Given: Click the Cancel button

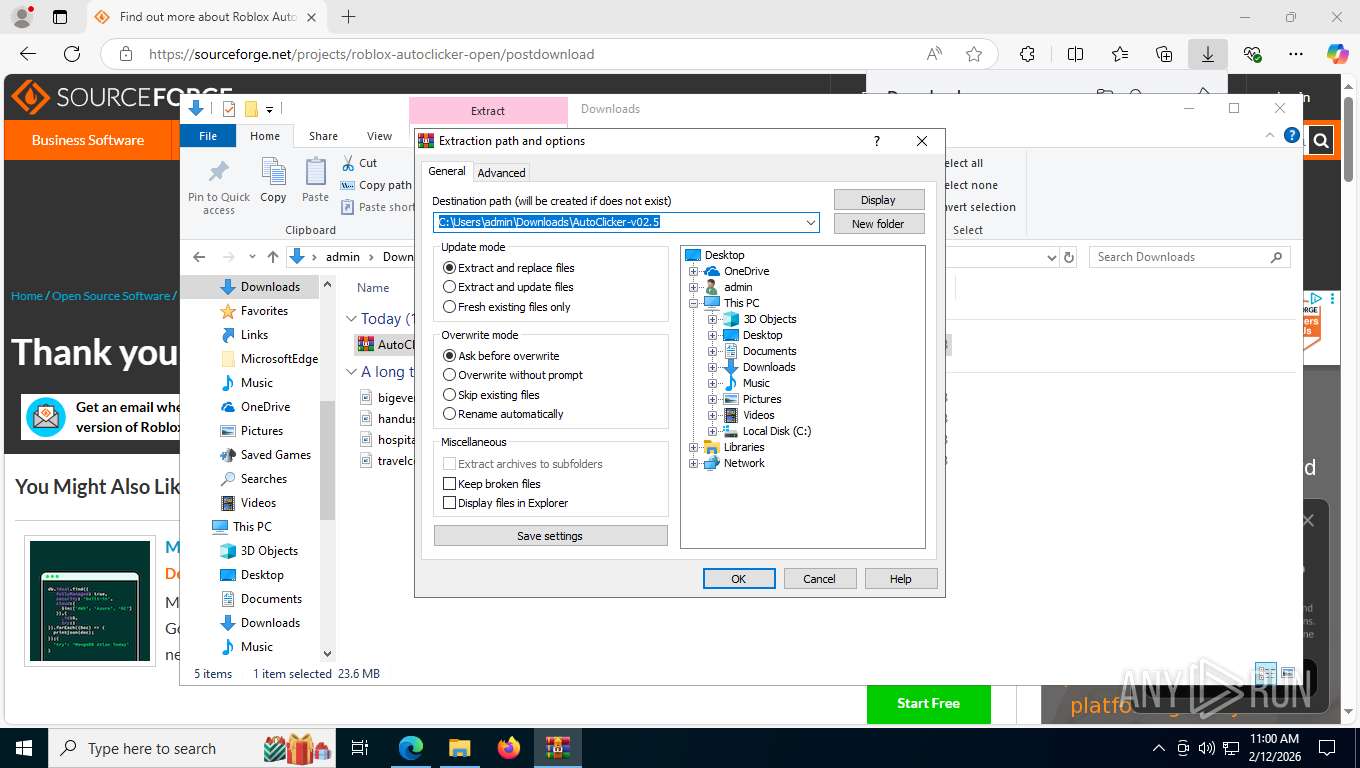Looking at the screenshot, I should (819, 579).
